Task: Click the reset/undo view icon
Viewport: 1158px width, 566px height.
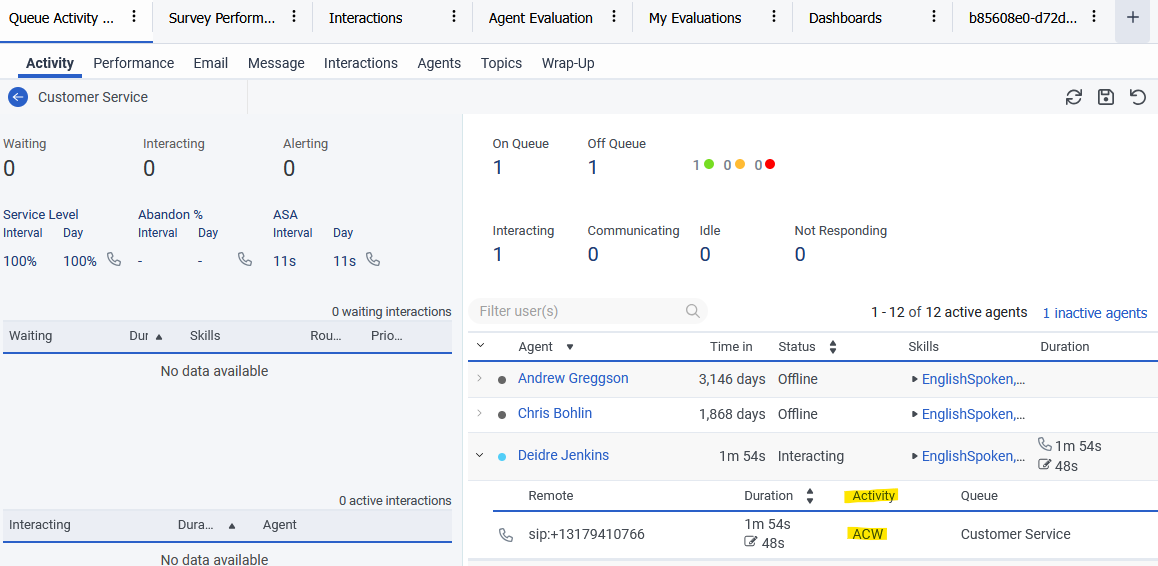Action: tap(1137, 97)
